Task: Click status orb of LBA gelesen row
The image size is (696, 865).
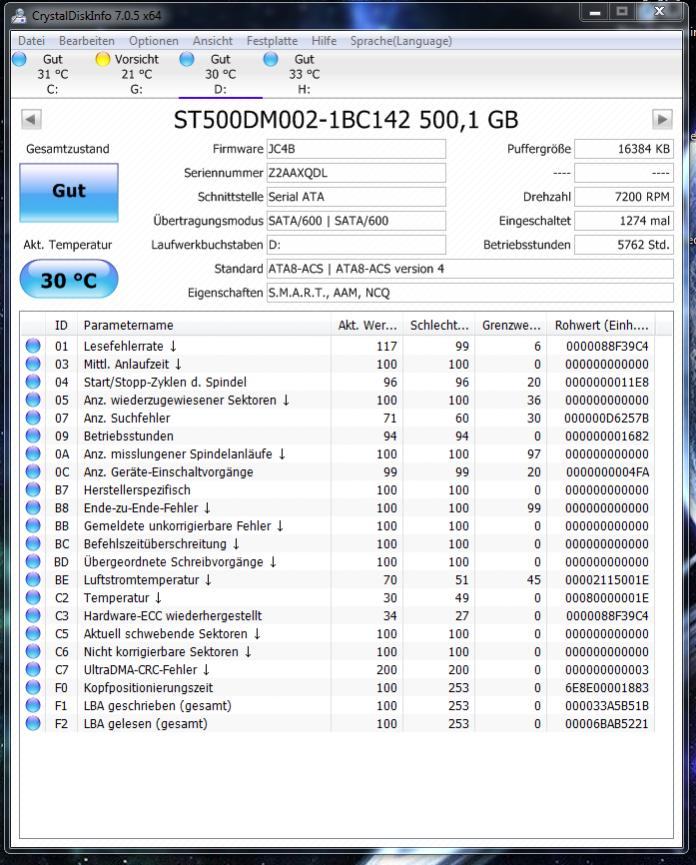Action: click(x=33, y=723)
